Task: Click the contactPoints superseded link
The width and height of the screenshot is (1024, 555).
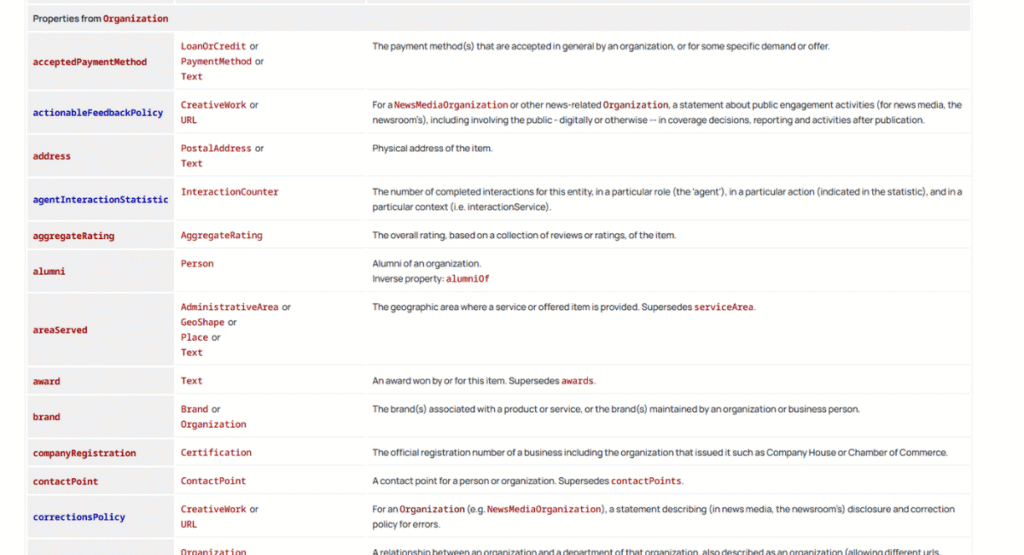Action: pos(646,481)
